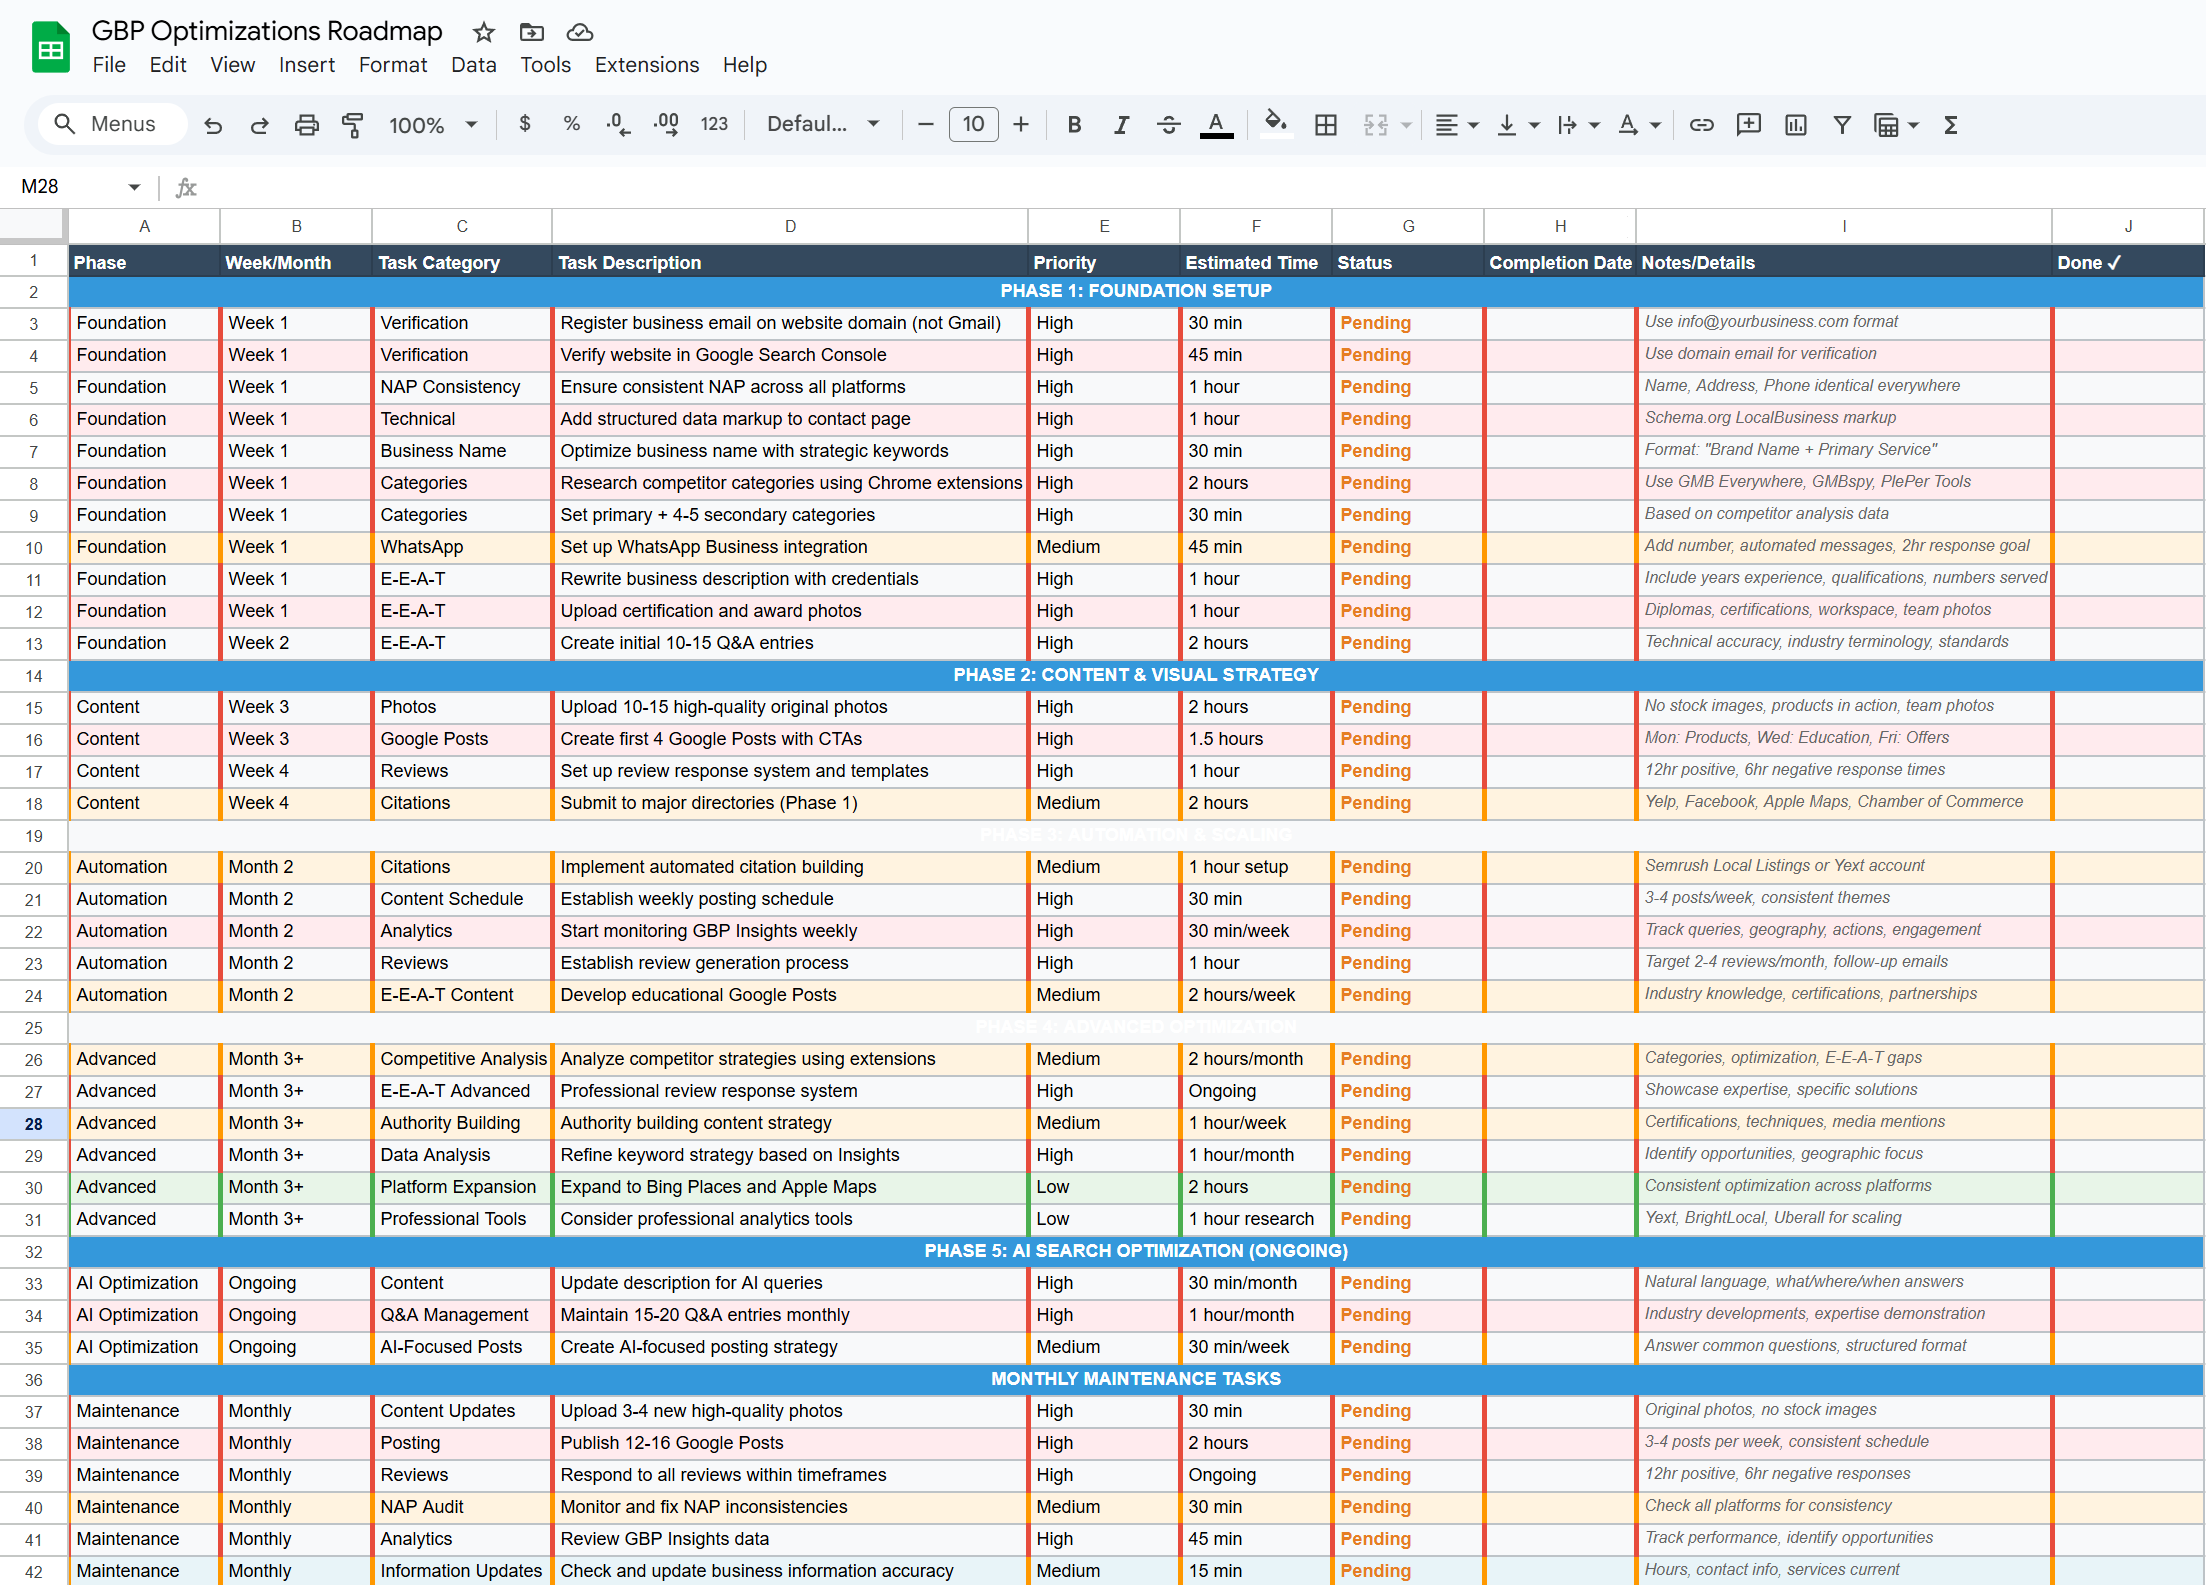2206x1585 pixels.
Task: Click the font size field showing 10
Action: 974,124
